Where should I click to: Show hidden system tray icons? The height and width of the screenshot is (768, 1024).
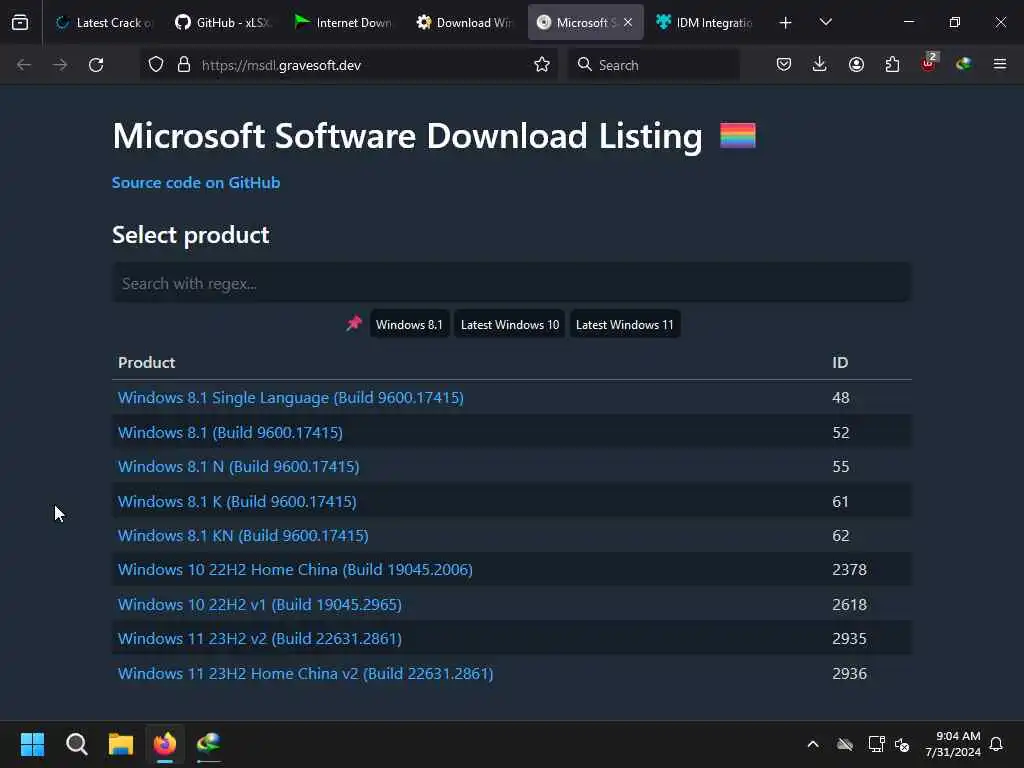[813, 744]
